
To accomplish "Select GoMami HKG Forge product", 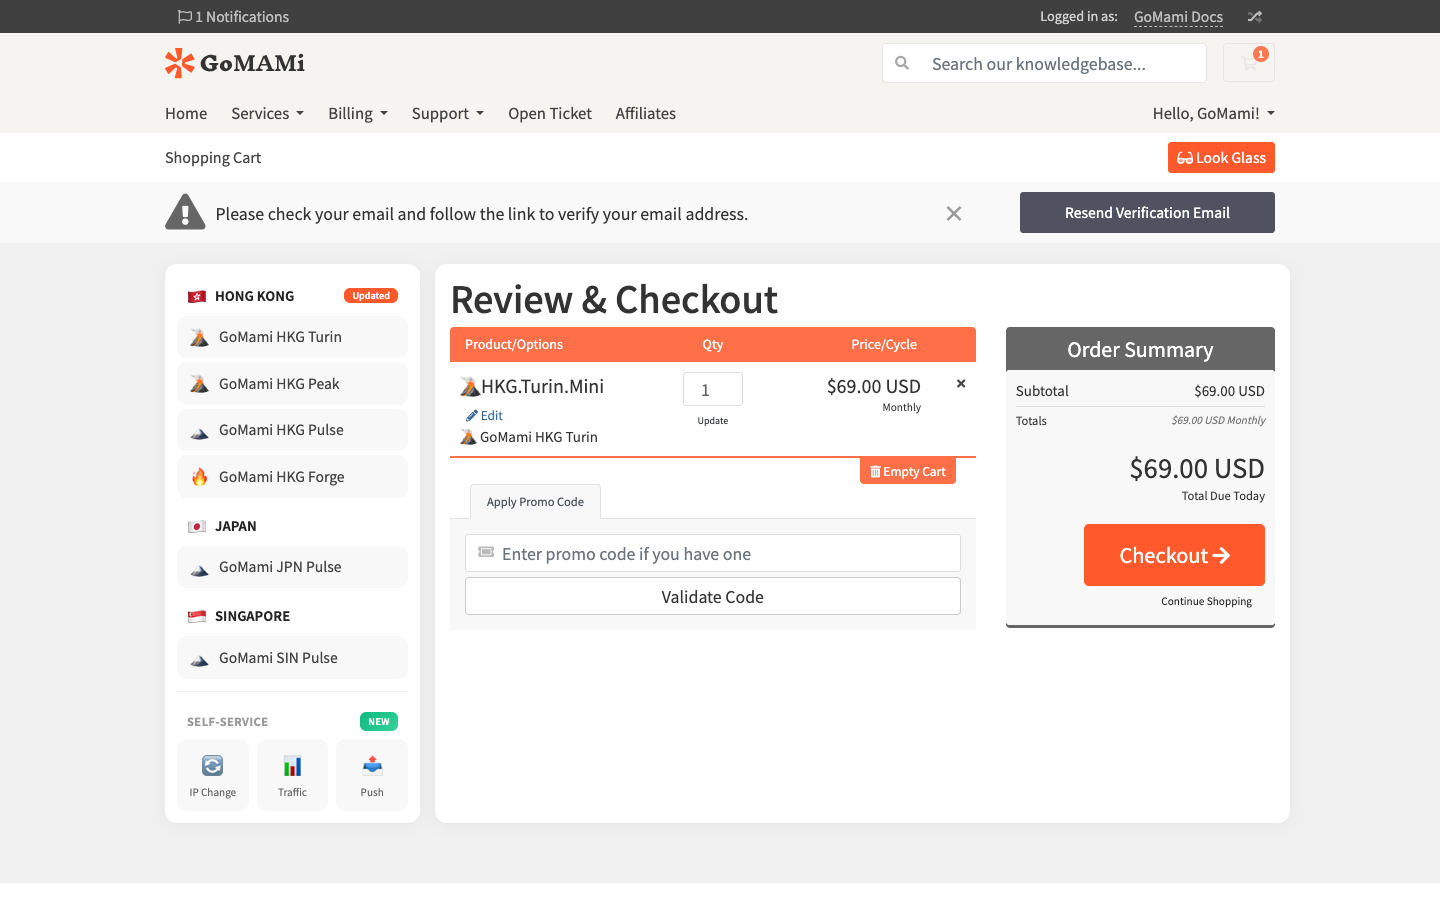I will coord(292,477).
